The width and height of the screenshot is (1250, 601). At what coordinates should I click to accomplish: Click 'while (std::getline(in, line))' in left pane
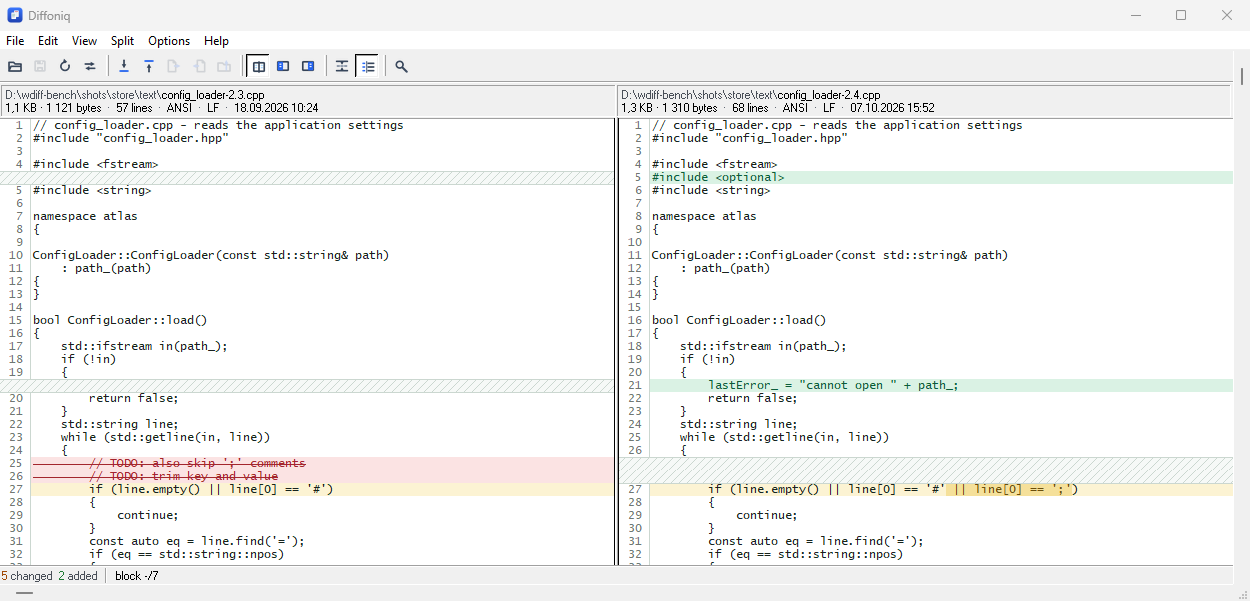pos(165,437)
